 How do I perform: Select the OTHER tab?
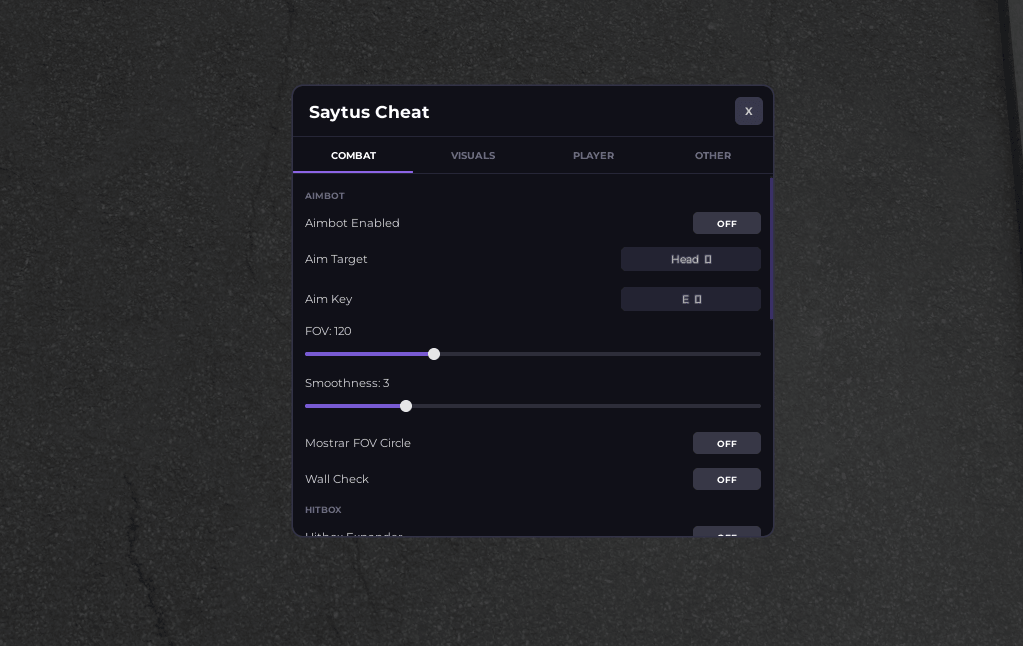tap(712, 155)
